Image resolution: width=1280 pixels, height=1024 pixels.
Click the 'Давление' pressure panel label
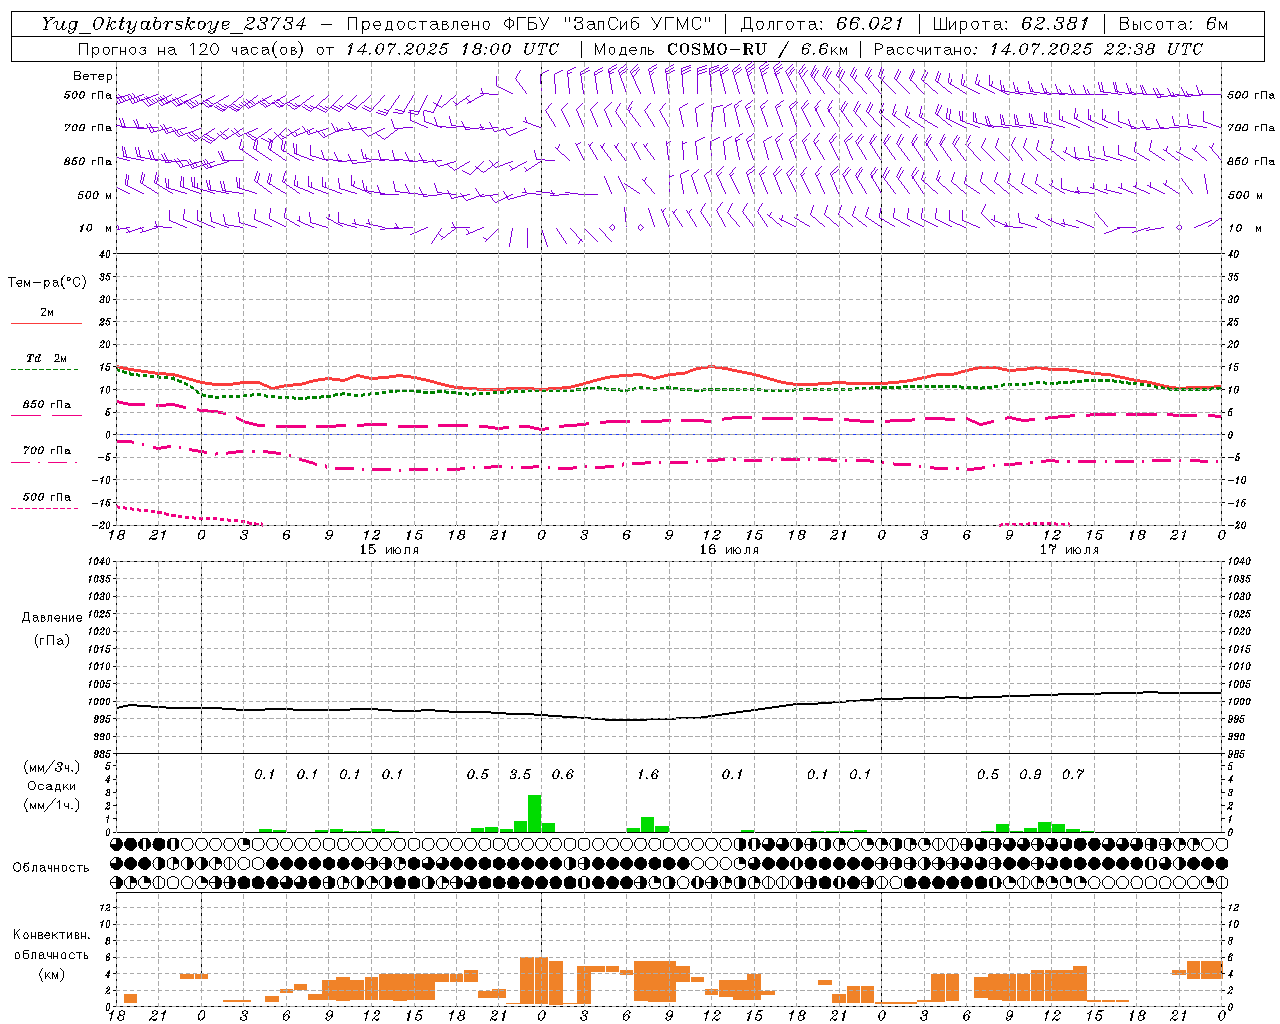52,618
